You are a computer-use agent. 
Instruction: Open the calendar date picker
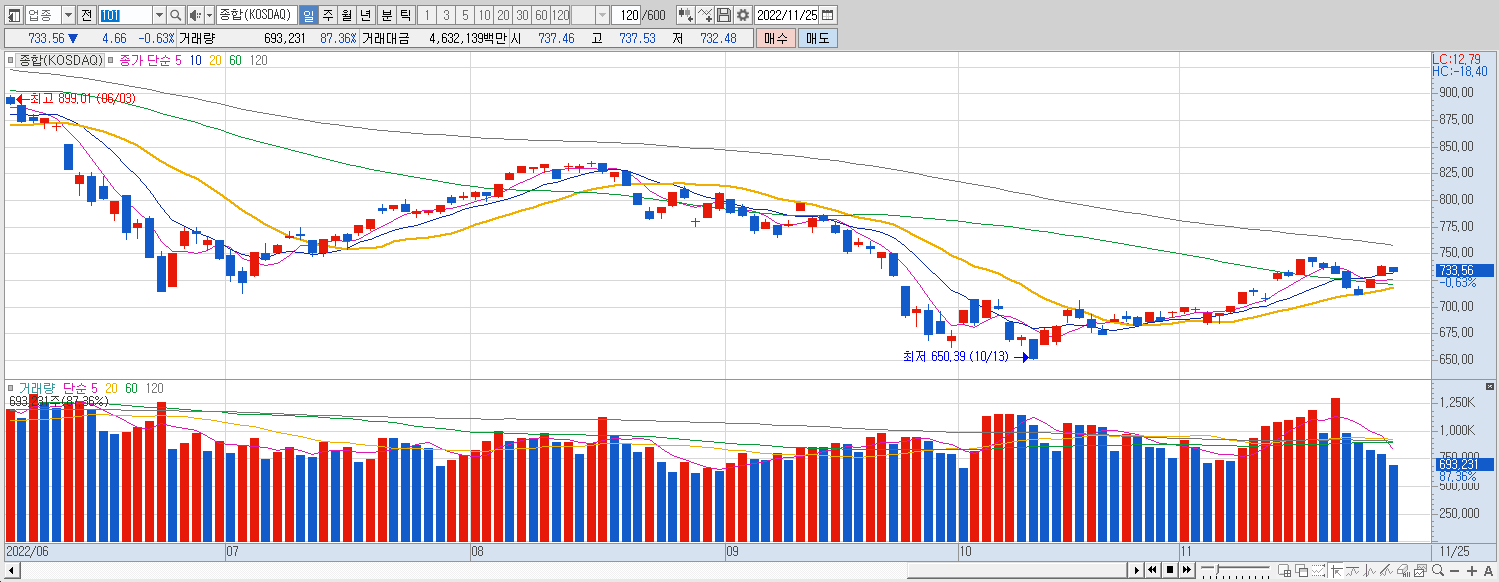(x=828, y=15)
